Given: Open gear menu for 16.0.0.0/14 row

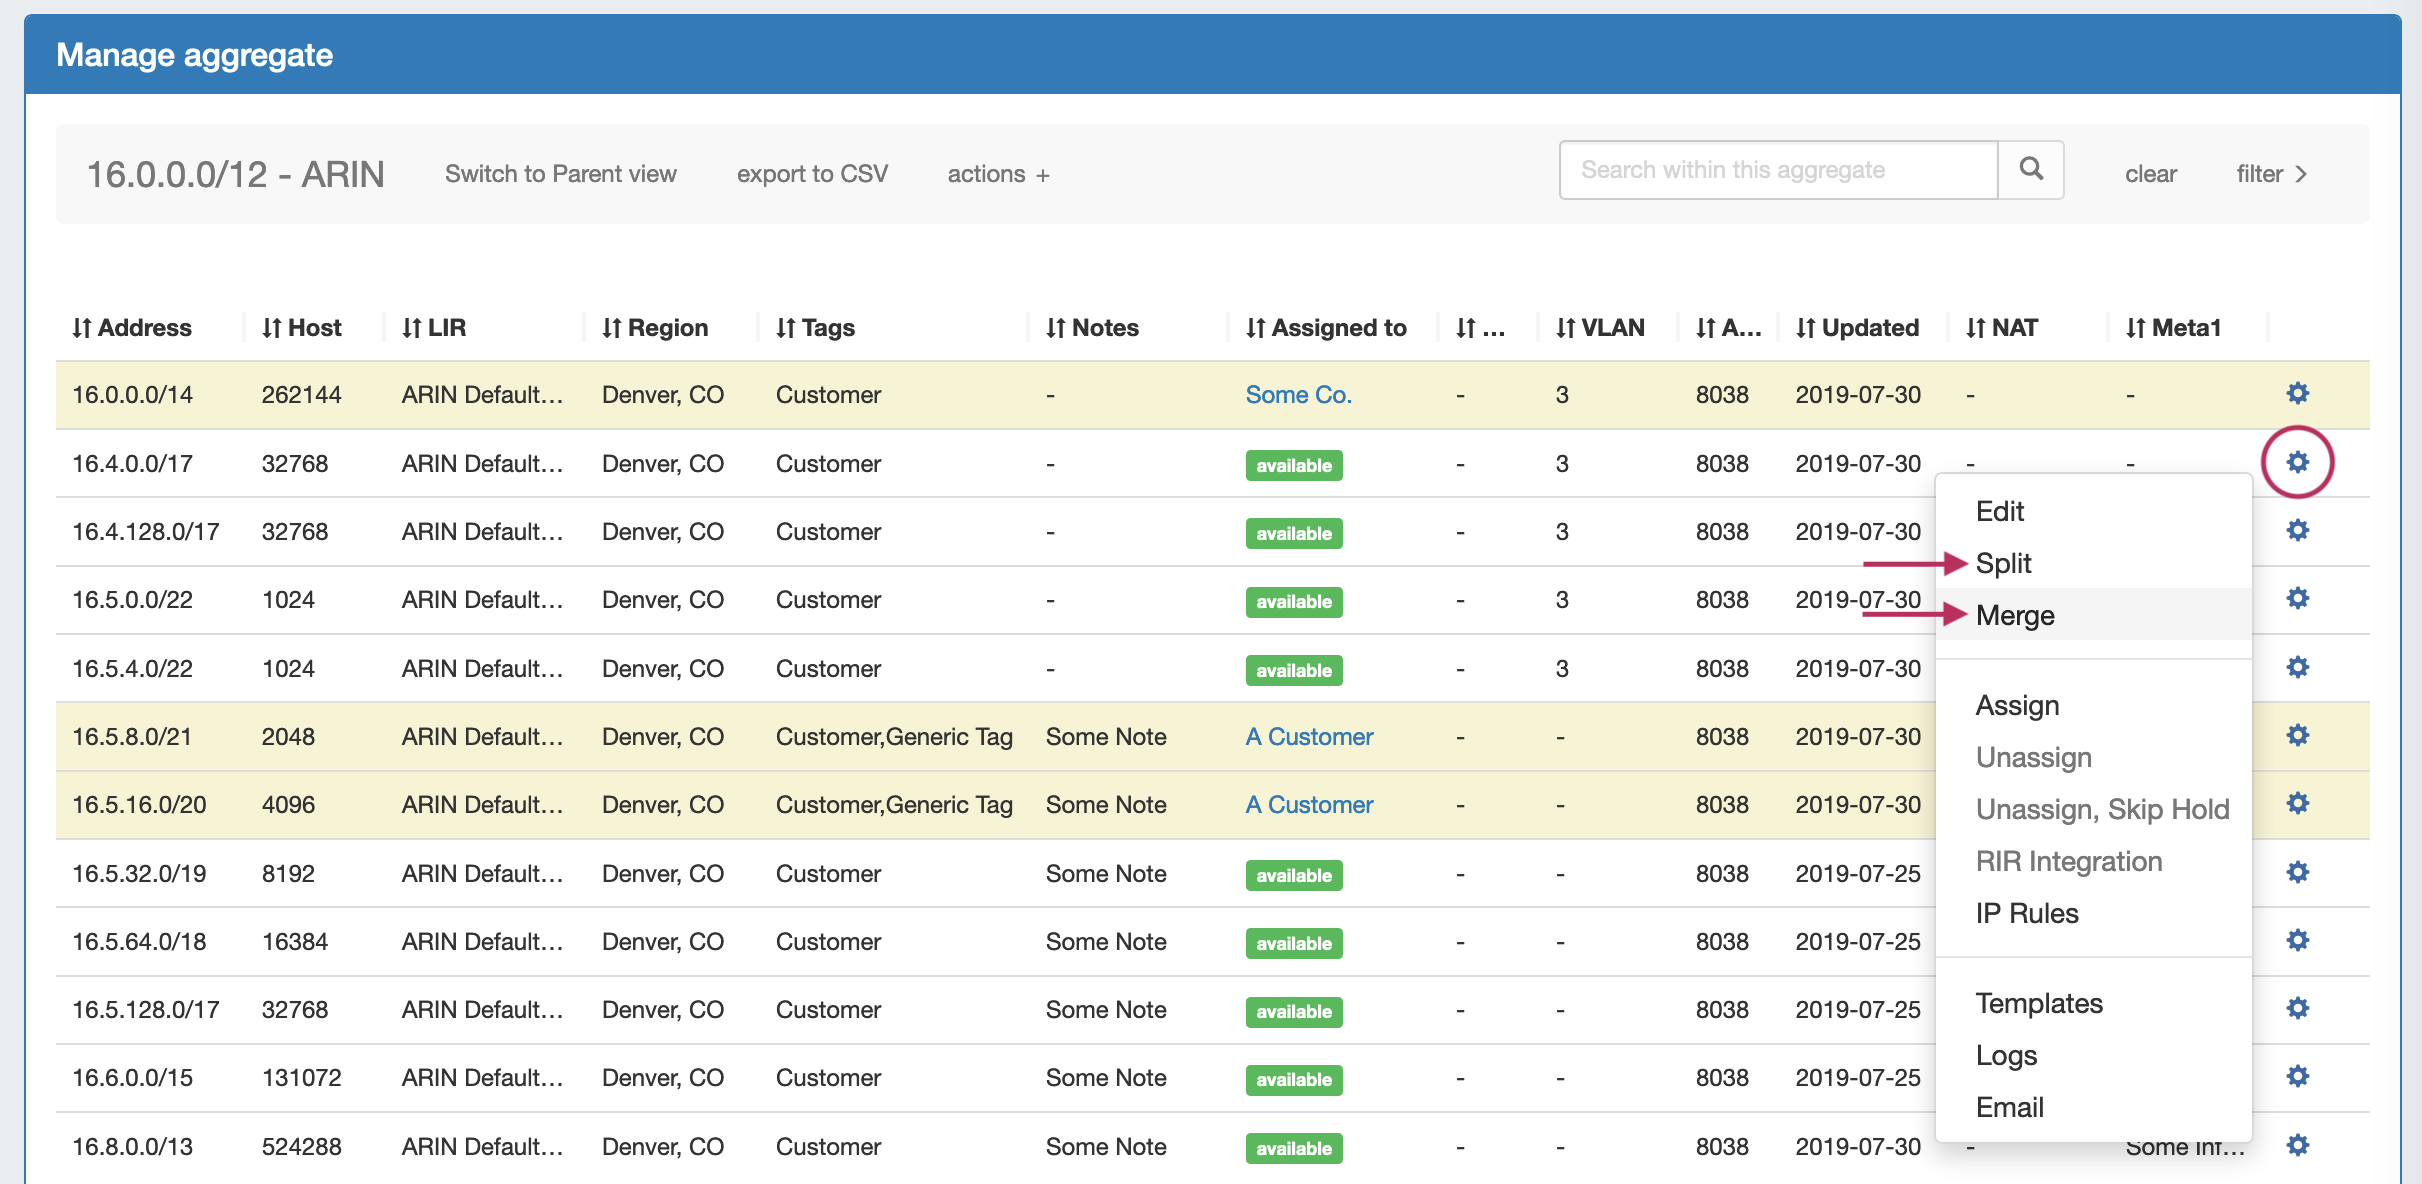Looking at the screenshot, I should [x=2297, y=393].
